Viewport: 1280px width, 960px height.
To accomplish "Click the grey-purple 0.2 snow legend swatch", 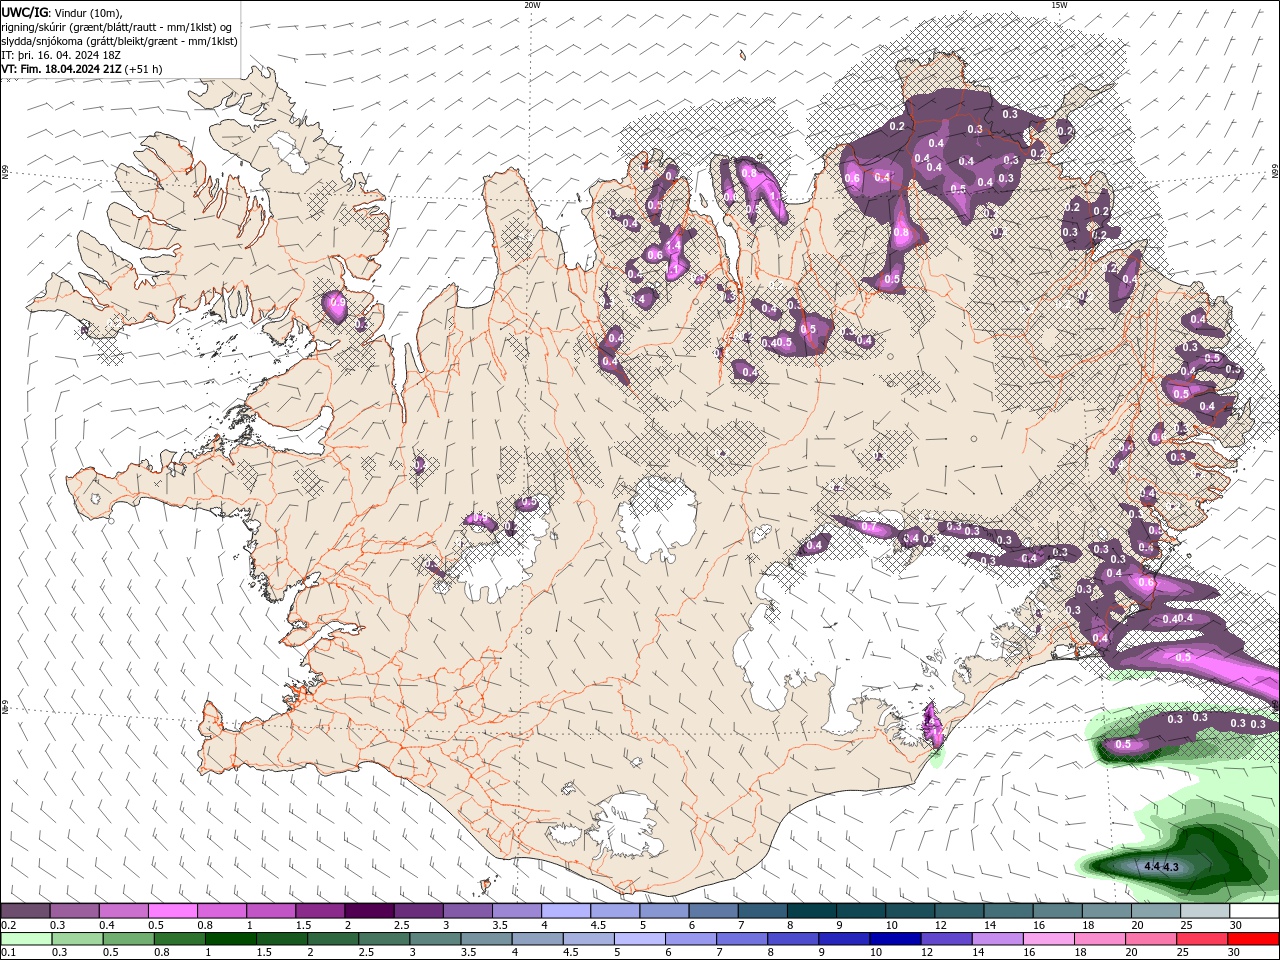I will point(25,911).
